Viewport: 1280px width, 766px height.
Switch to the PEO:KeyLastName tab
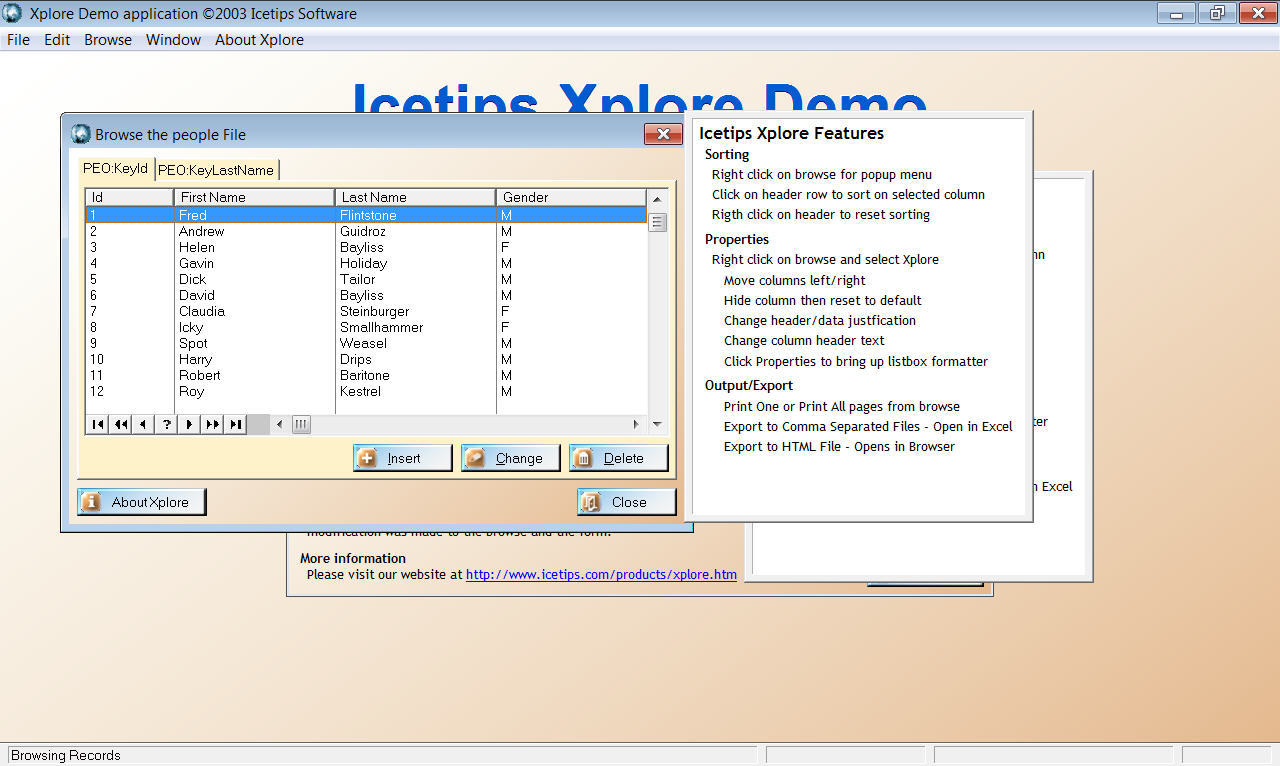(216, 170)
